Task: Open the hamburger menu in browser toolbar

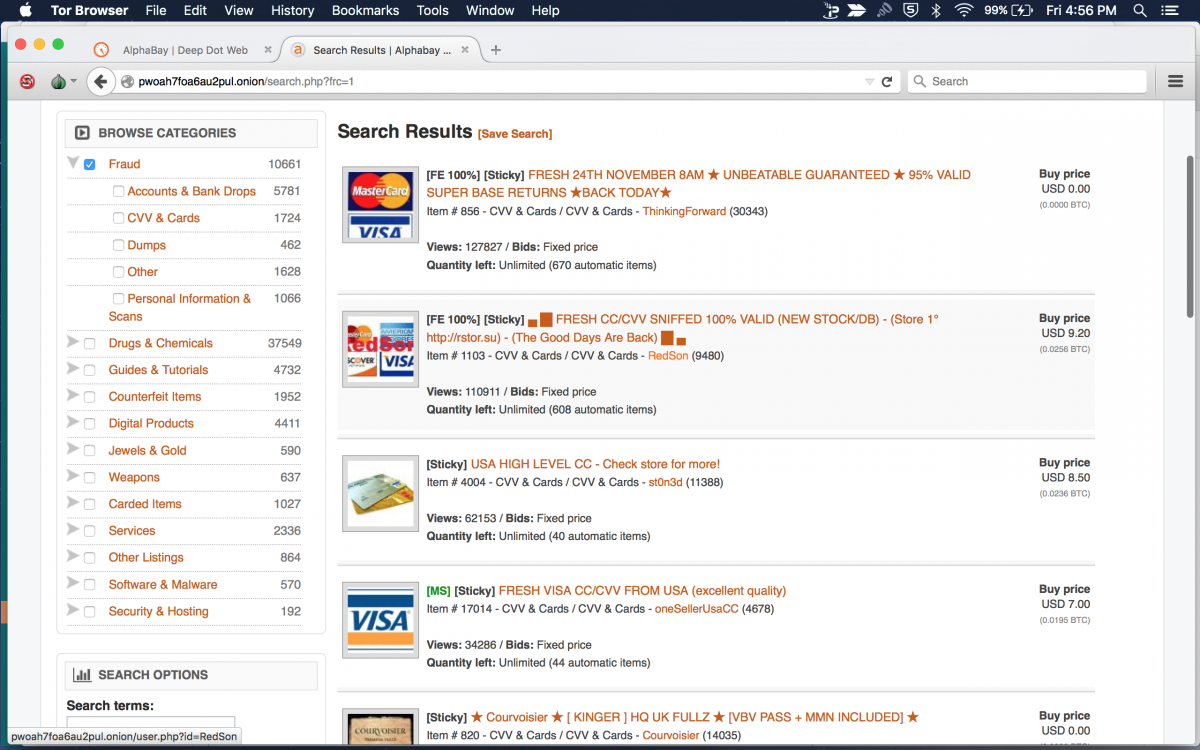Action: click(1175, 82)
